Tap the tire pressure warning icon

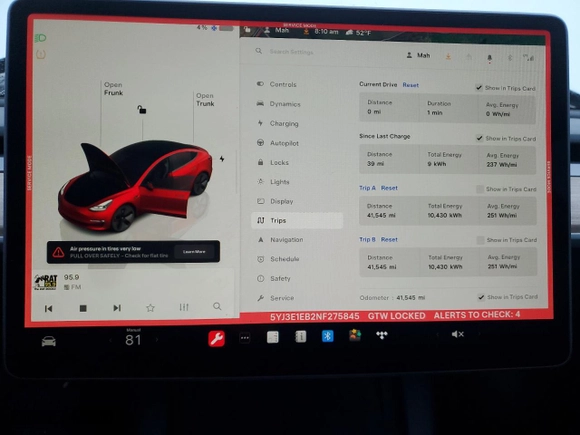click(x=41, y=55)
